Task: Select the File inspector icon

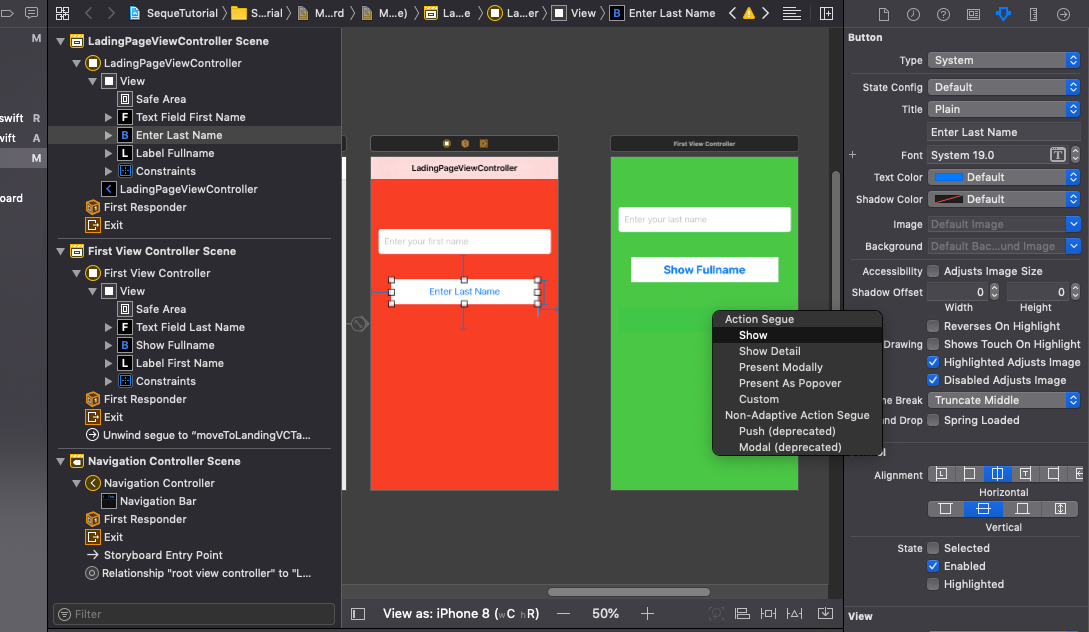Action: click(884, 14)
